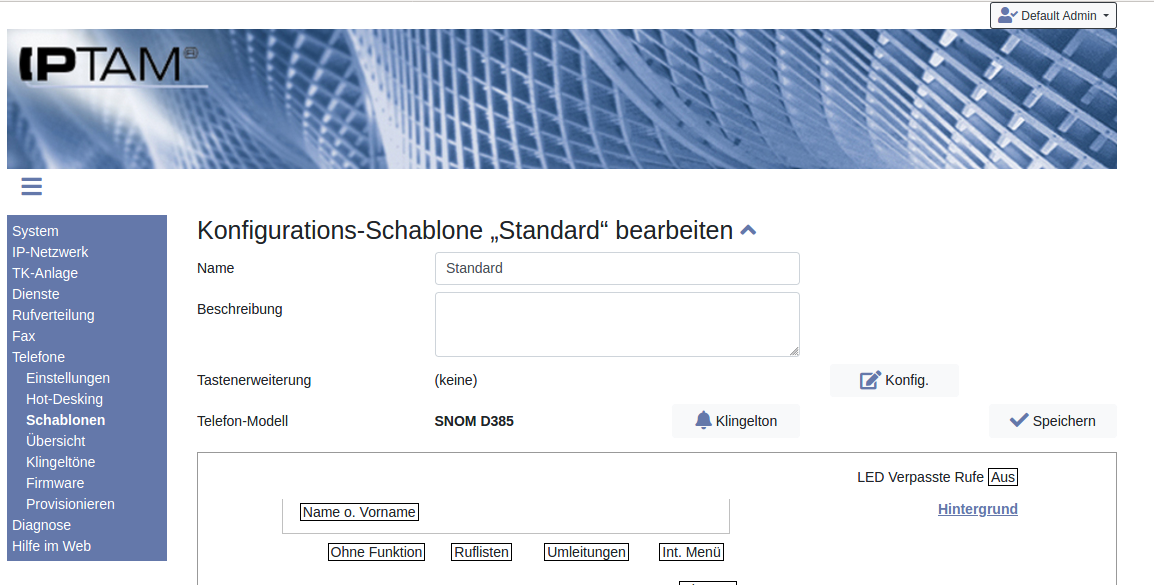Open the TK-Anlage sidebar menu
Screen dimensions: 1154x585
pos(45,273)
